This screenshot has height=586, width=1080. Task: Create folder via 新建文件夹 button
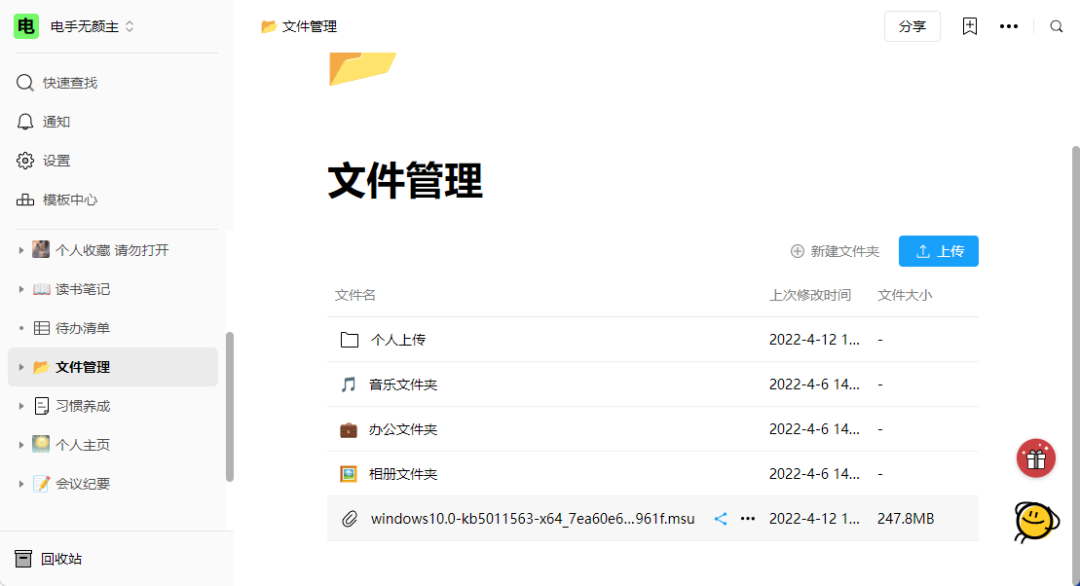click(835, 251)
